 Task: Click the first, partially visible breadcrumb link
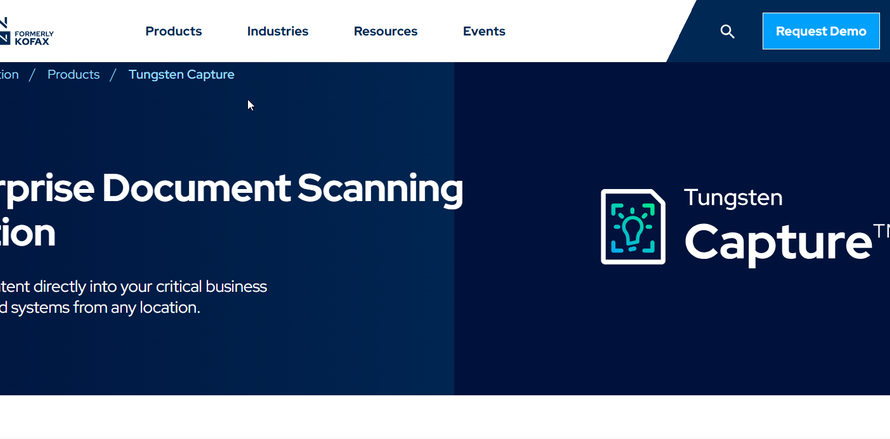8,75
